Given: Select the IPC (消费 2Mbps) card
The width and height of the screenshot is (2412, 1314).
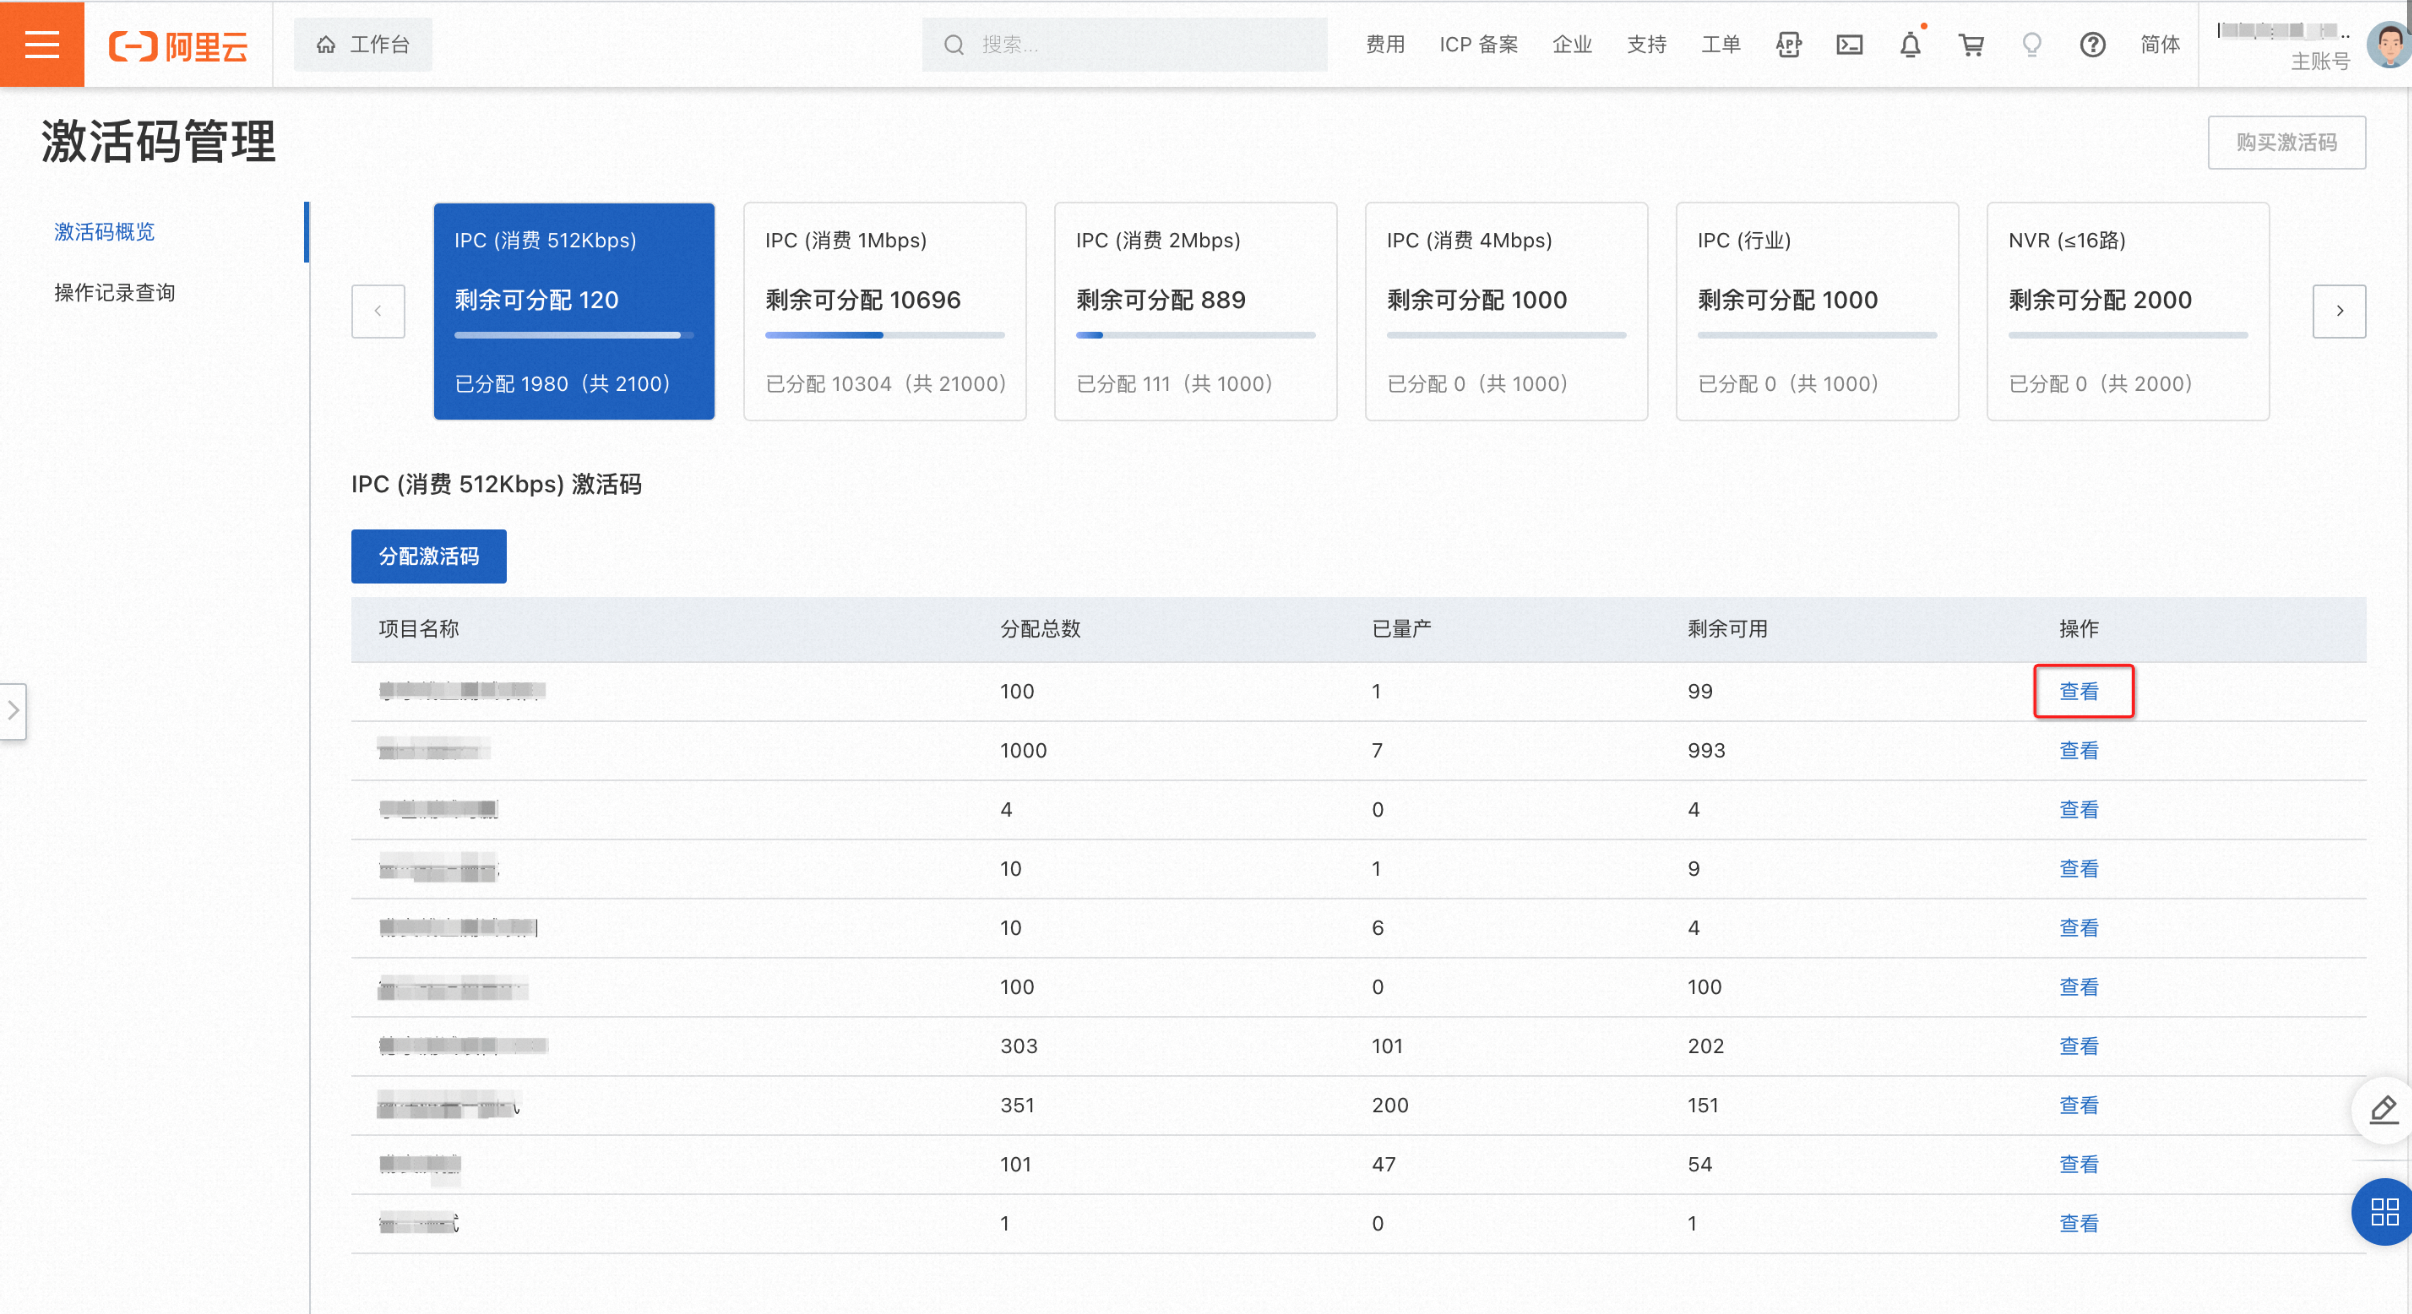Looking at the screenshot, I should (1195, 311).
